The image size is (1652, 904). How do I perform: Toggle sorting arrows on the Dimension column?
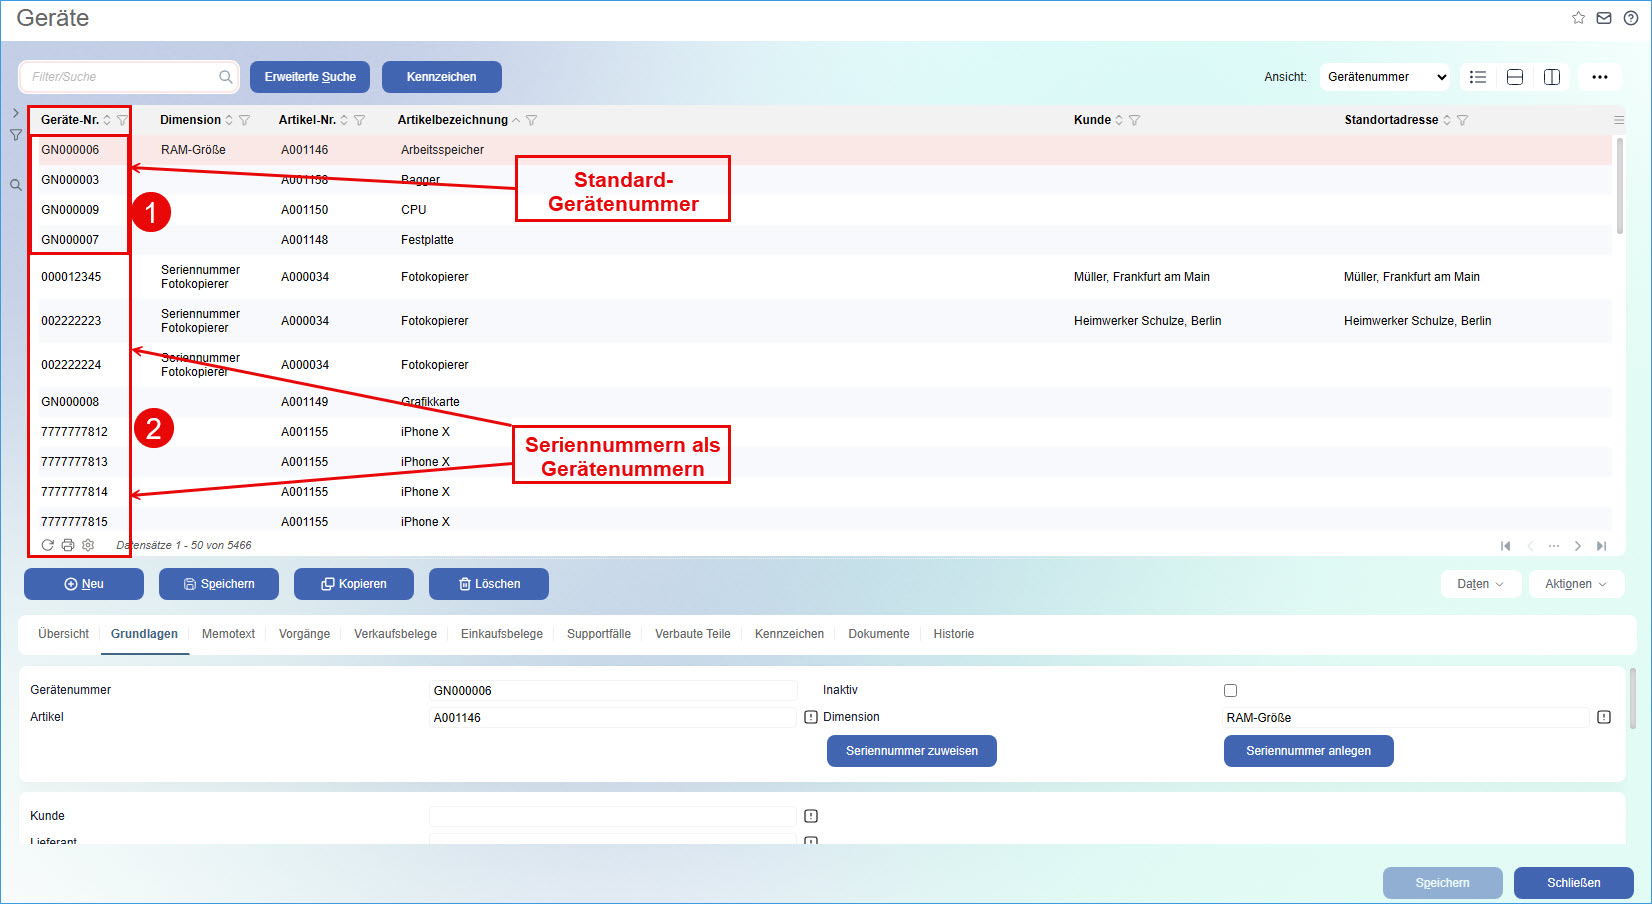click(229, 120)
